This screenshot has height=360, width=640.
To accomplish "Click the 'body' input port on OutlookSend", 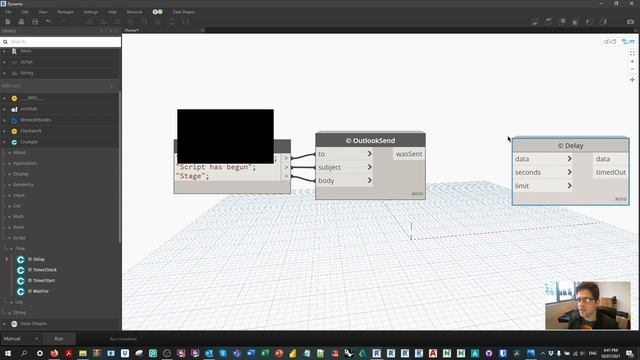I will (x=345, y=180).
